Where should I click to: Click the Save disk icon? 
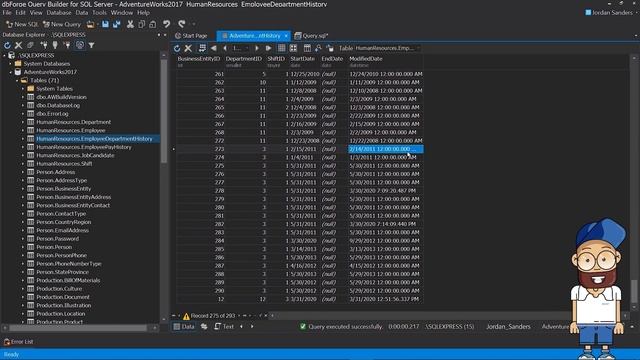[x=105, y=24]
